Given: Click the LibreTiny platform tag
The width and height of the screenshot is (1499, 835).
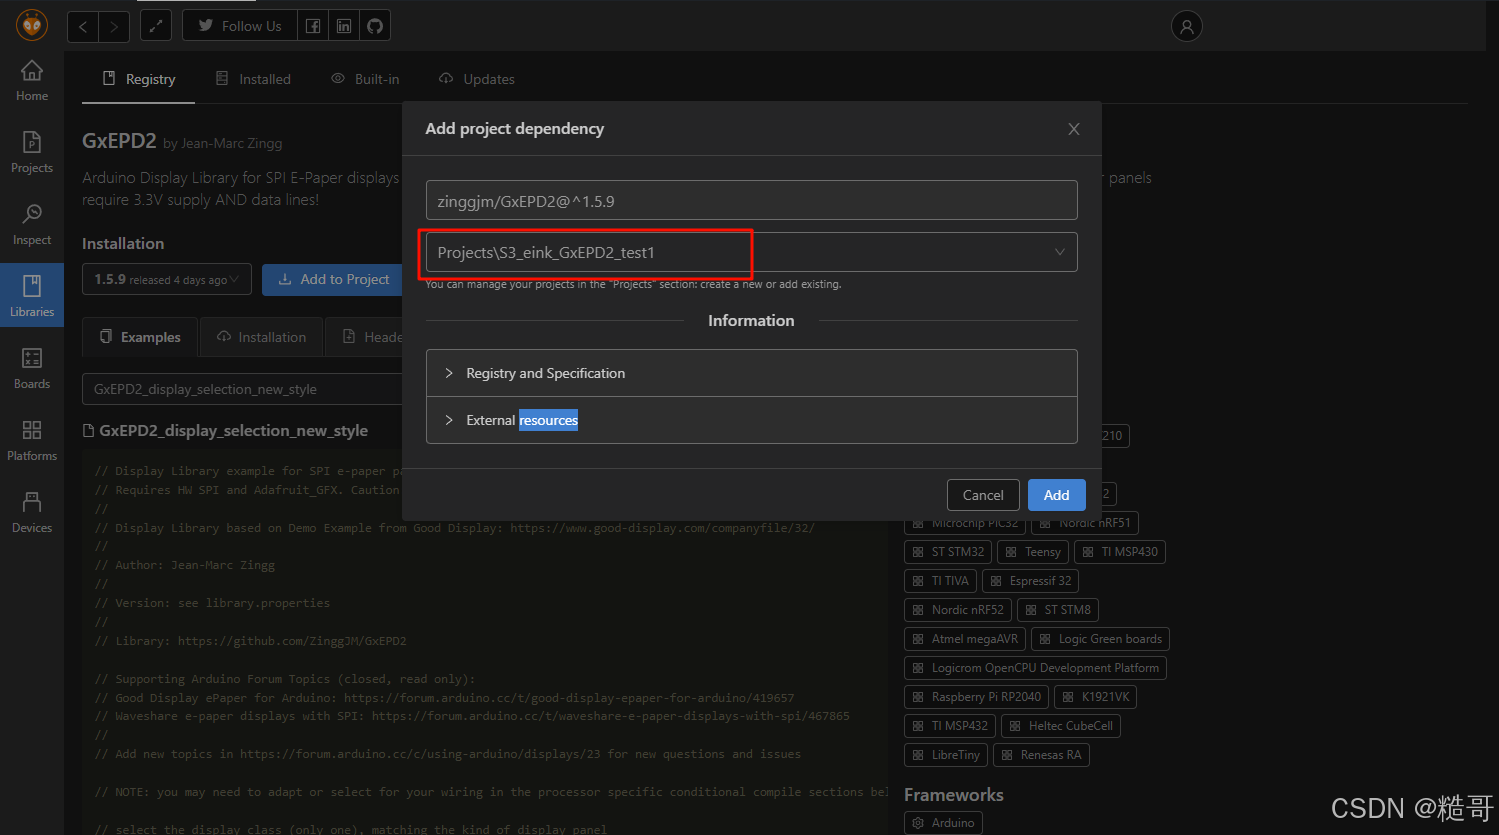Looking at the screenshot, I should pos(946,755).
